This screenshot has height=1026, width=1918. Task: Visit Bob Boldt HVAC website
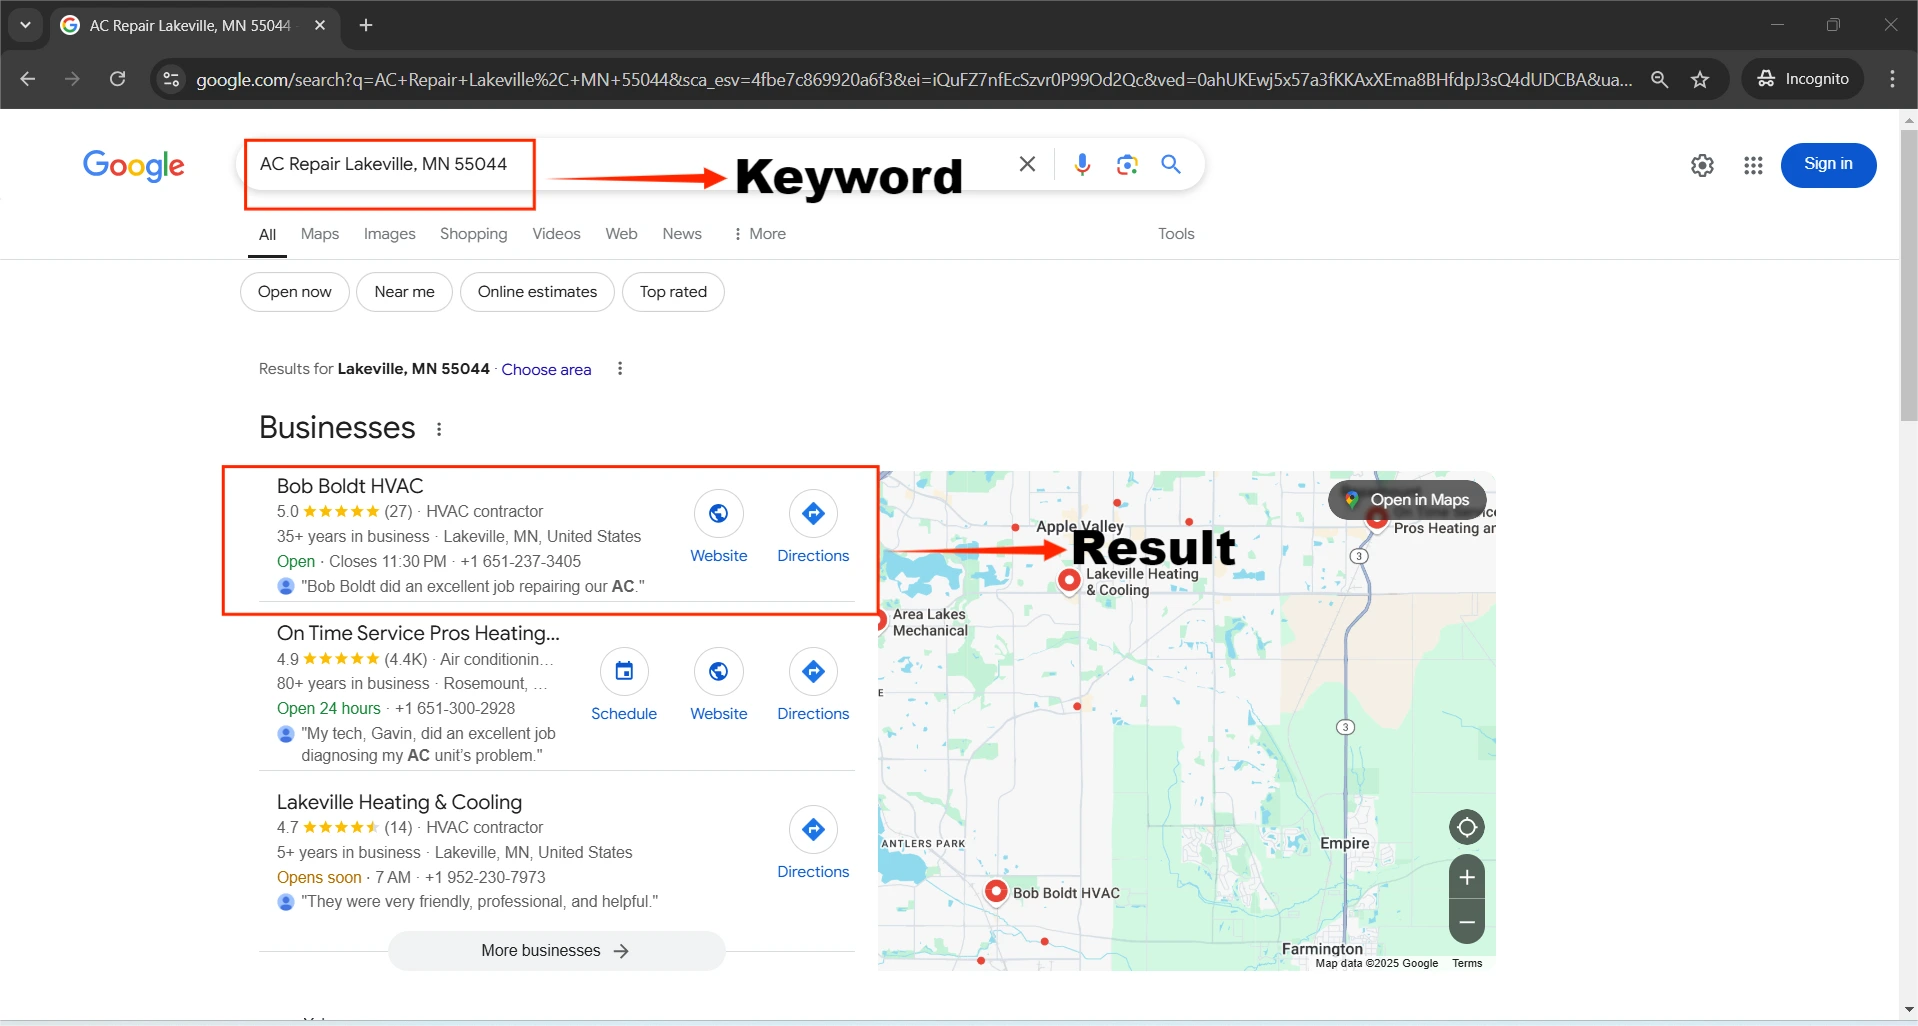[718, 528]
